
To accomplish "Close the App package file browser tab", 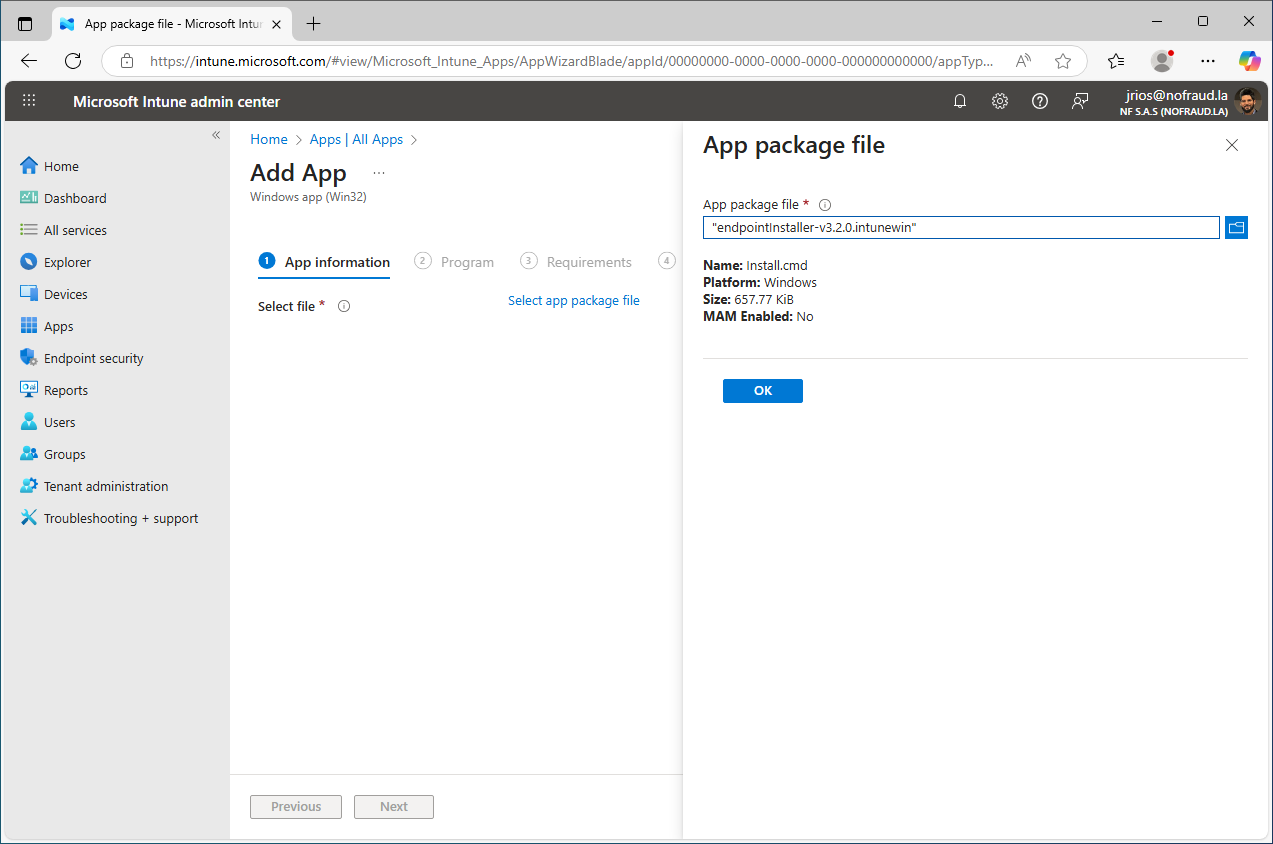I will pos(276,23).
